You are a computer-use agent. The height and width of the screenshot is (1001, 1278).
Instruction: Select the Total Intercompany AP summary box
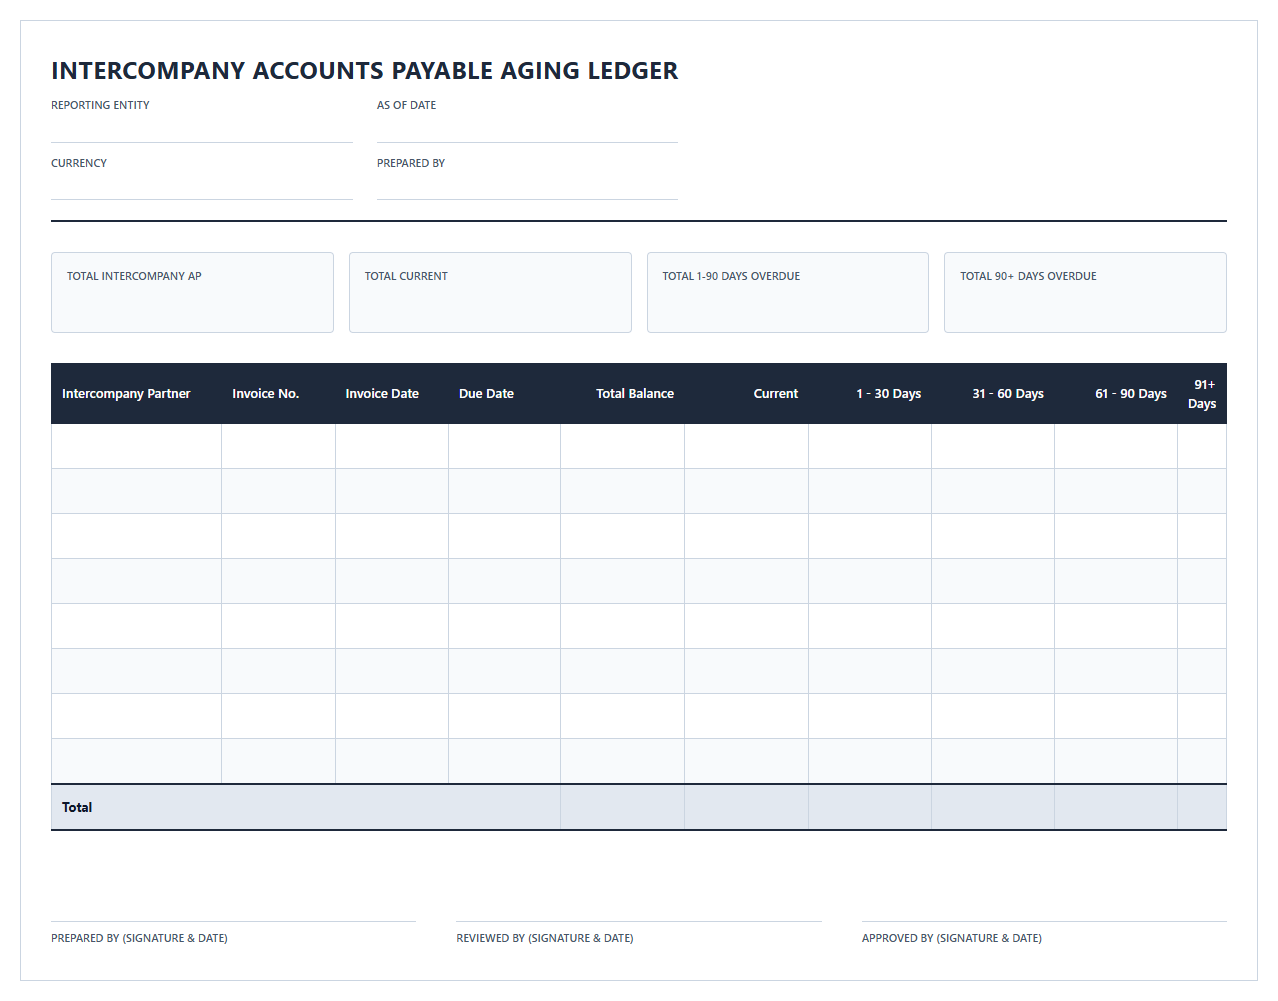point(192,292)
